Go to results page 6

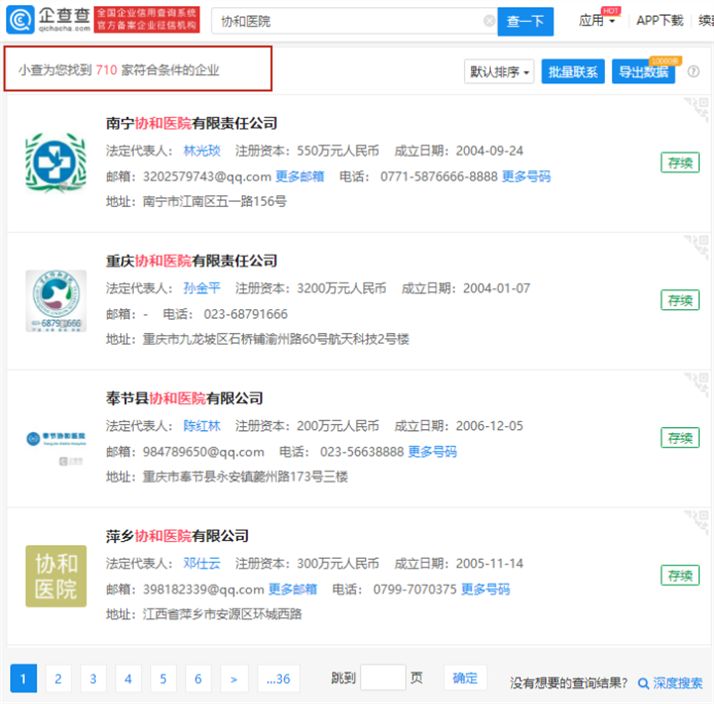pos(198,678)
